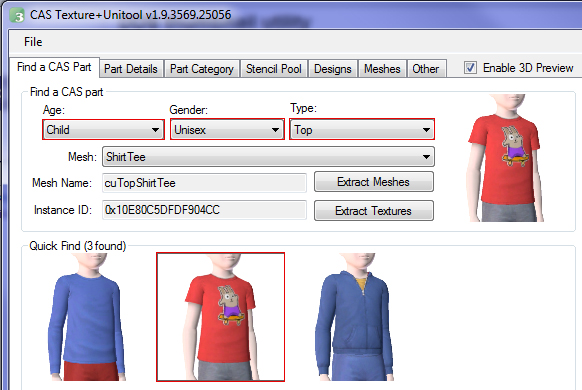Click the Extract Meshes button

click(374, 182)
